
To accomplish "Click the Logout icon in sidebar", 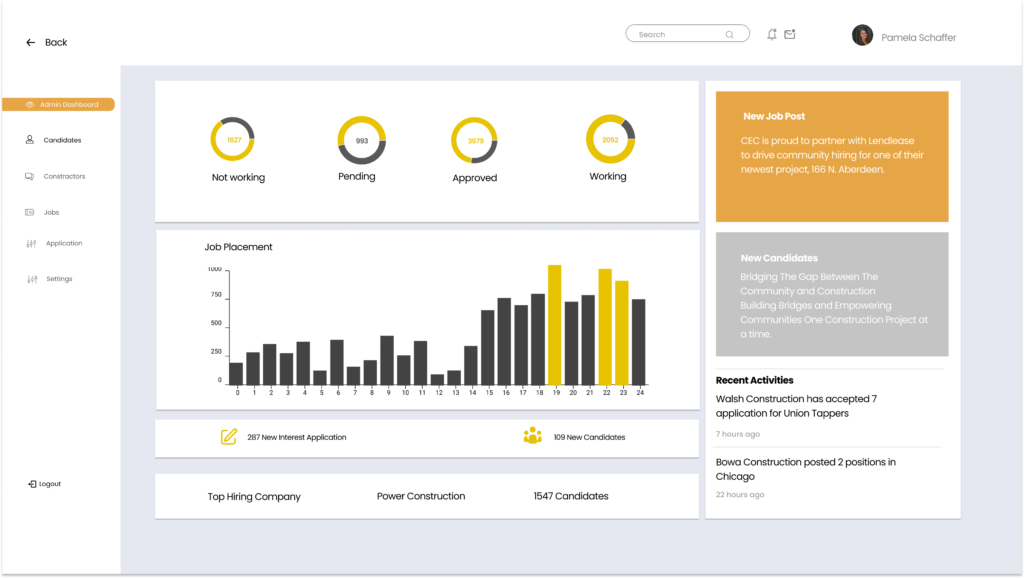I will [x=33, y=484].
